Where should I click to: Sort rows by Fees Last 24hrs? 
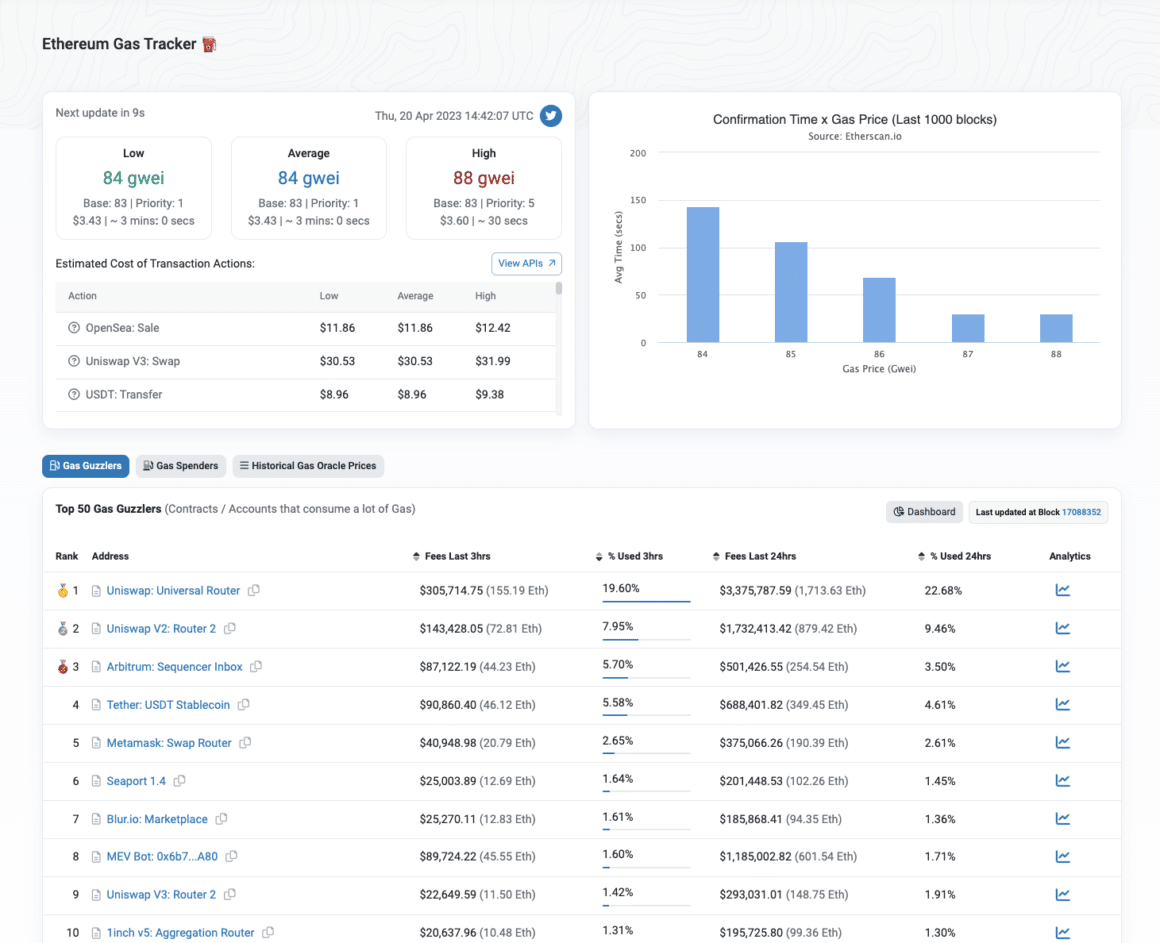click(x=714, y=556)
